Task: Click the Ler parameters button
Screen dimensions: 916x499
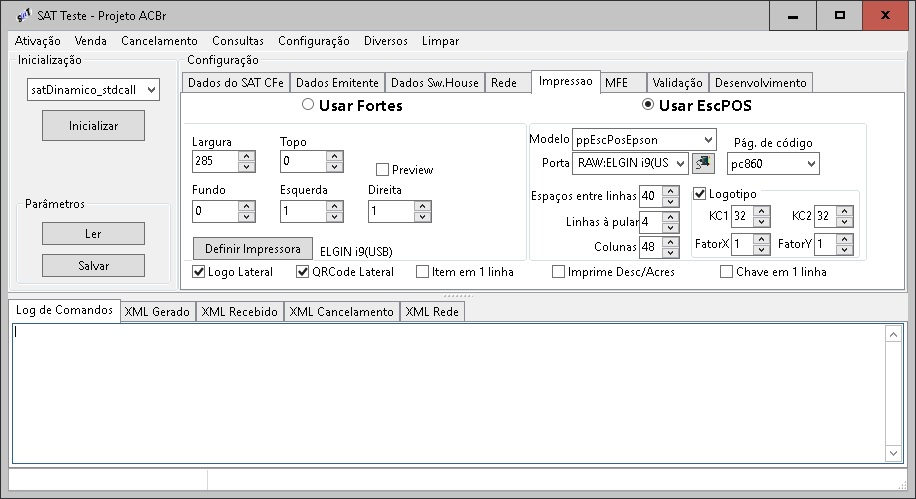Action: [93, 234]
